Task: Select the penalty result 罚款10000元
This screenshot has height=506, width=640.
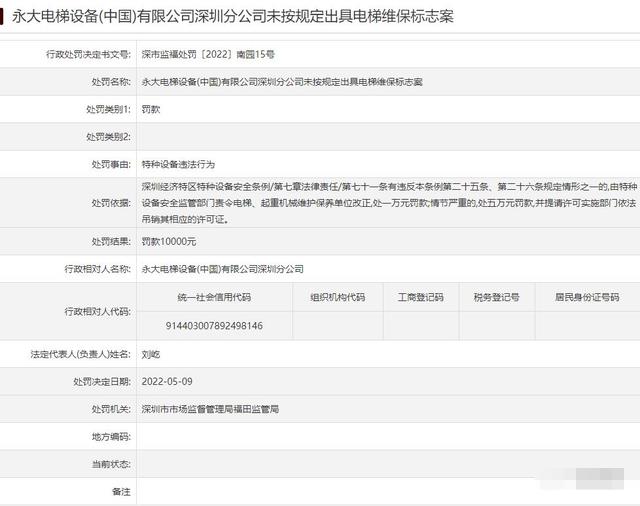Action: (x=170, y=242)
